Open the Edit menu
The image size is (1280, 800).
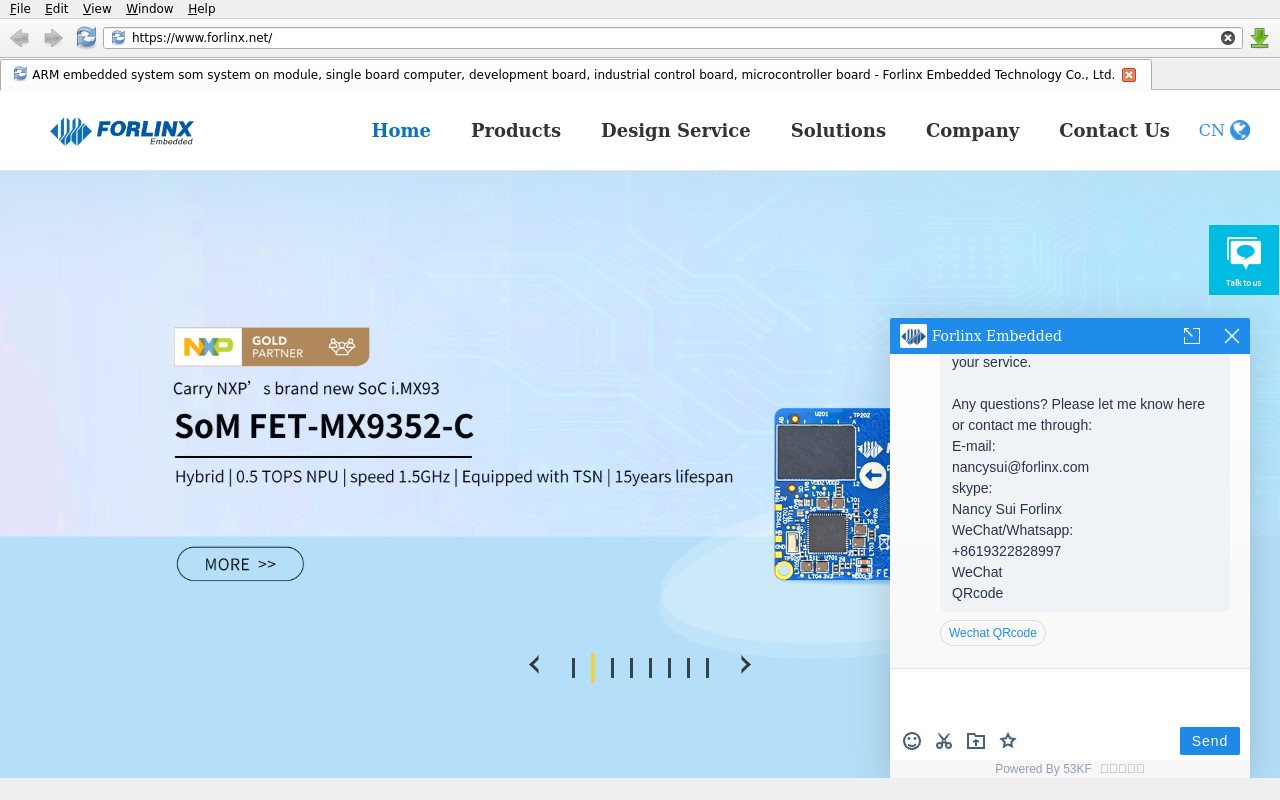[x=56, y=8]
